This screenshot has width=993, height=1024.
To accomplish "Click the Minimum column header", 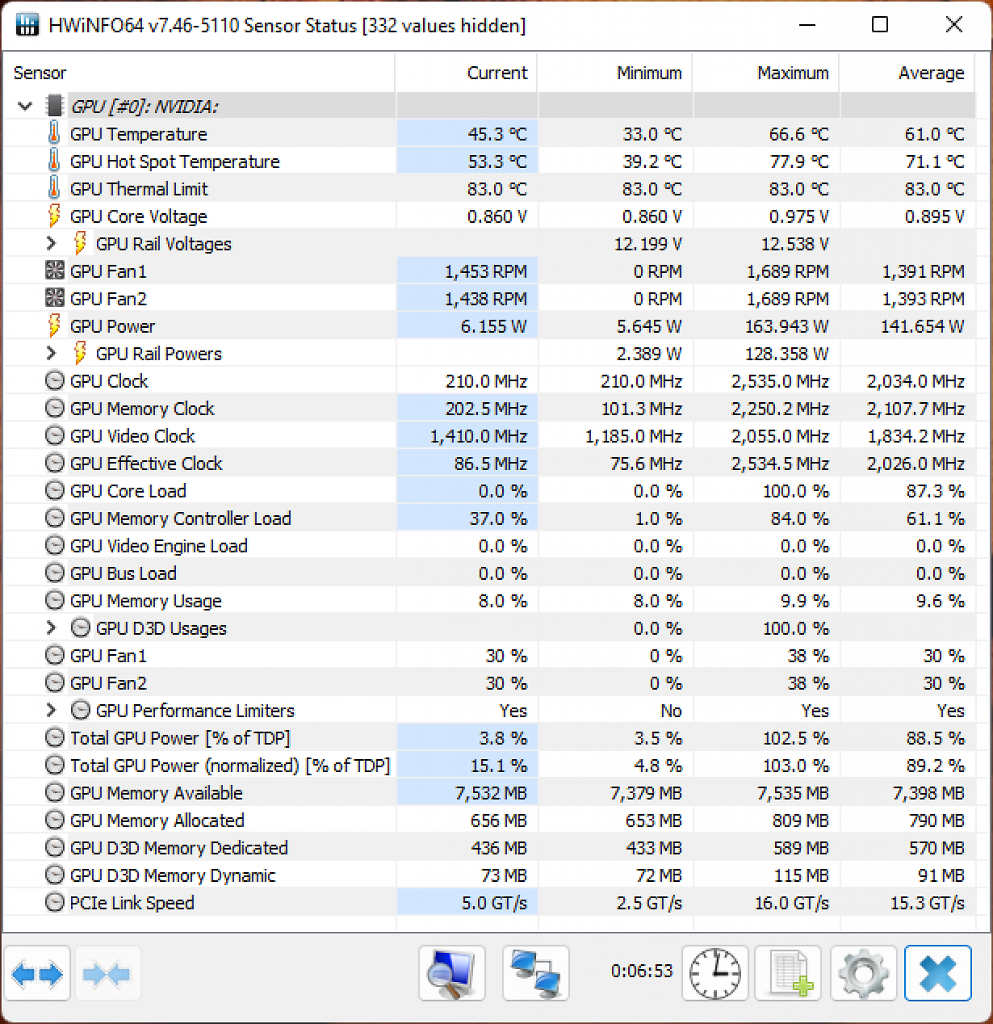I will point(615,72).
